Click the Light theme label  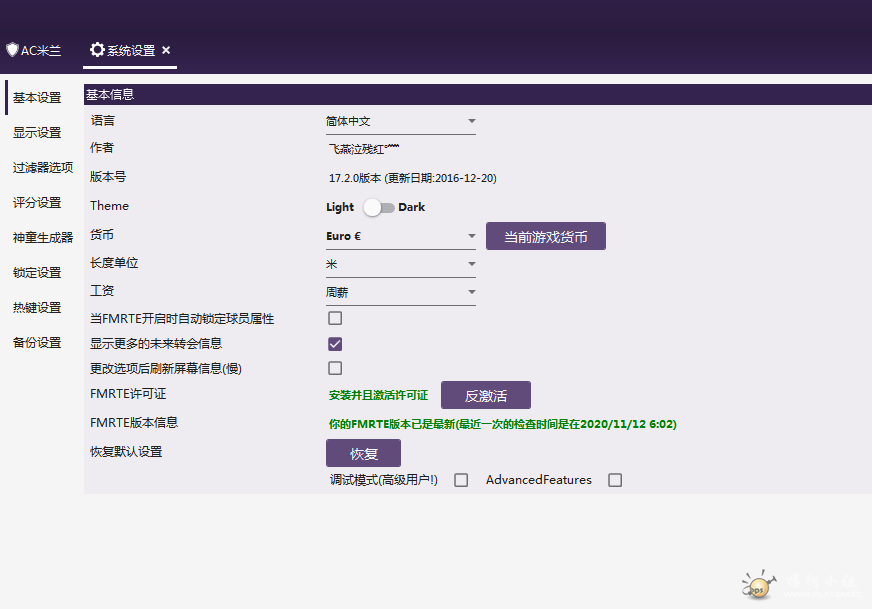coord(340,207)
